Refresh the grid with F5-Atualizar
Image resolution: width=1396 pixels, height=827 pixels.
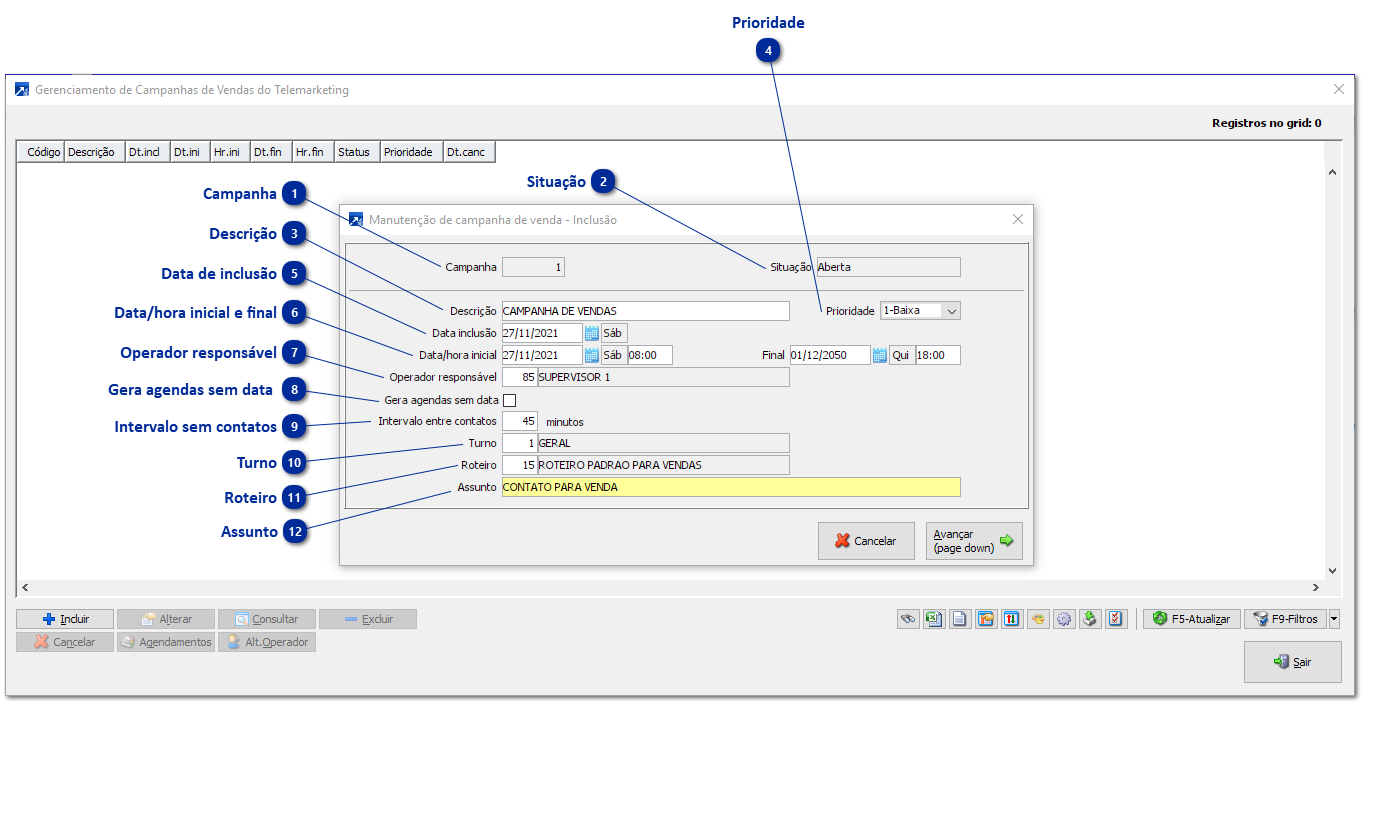pos(1192,619)
